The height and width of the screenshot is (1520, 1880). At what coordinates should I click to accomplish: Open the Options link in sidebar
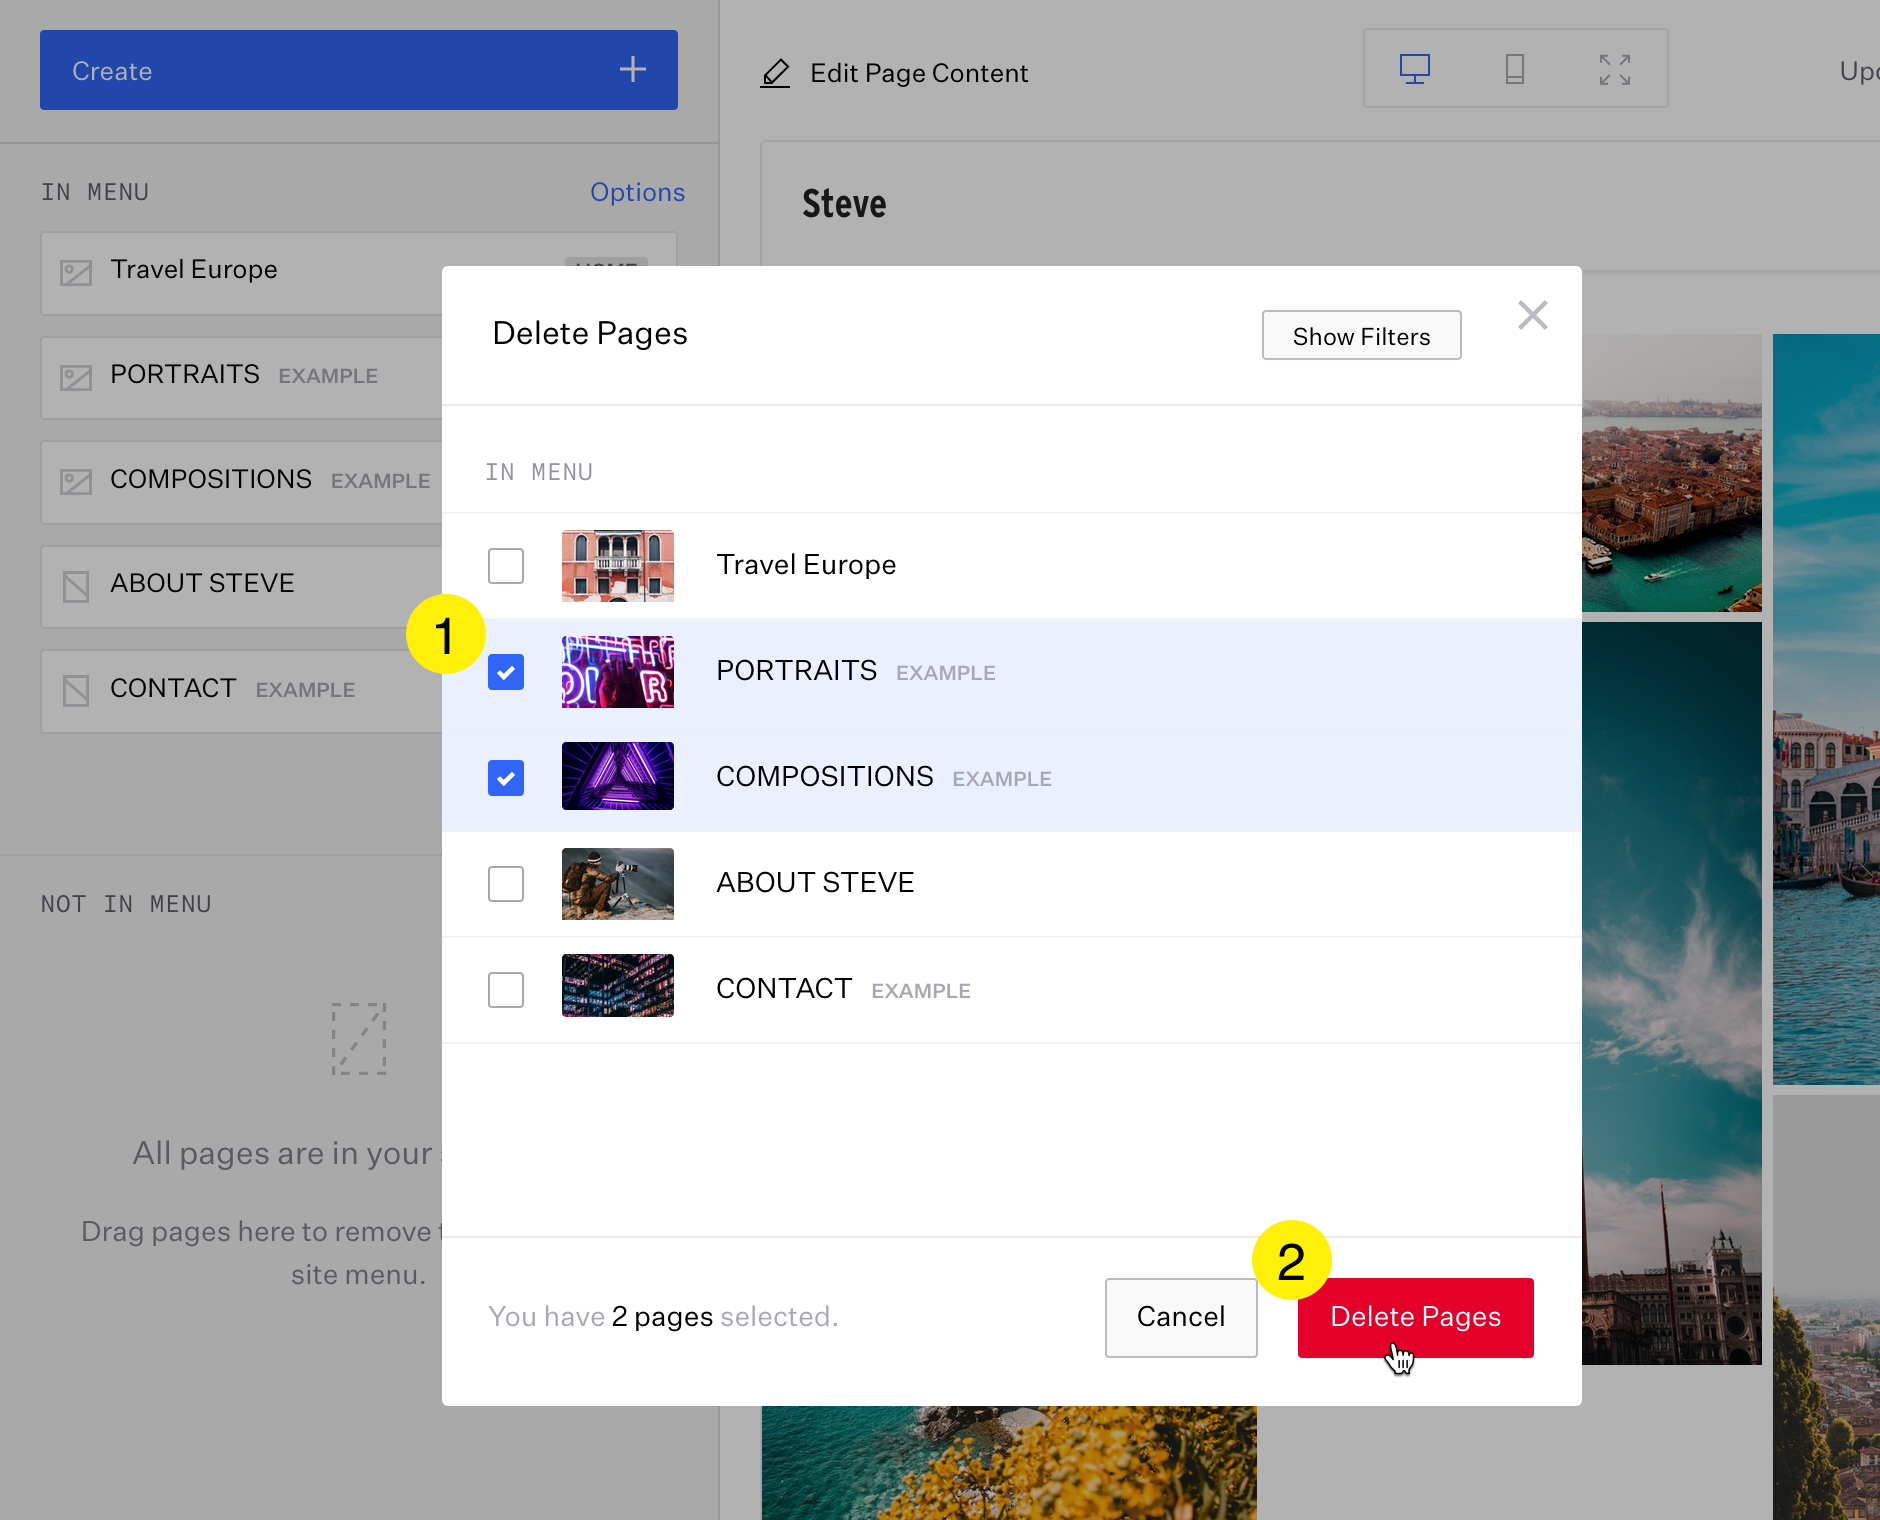pos(637,192)
